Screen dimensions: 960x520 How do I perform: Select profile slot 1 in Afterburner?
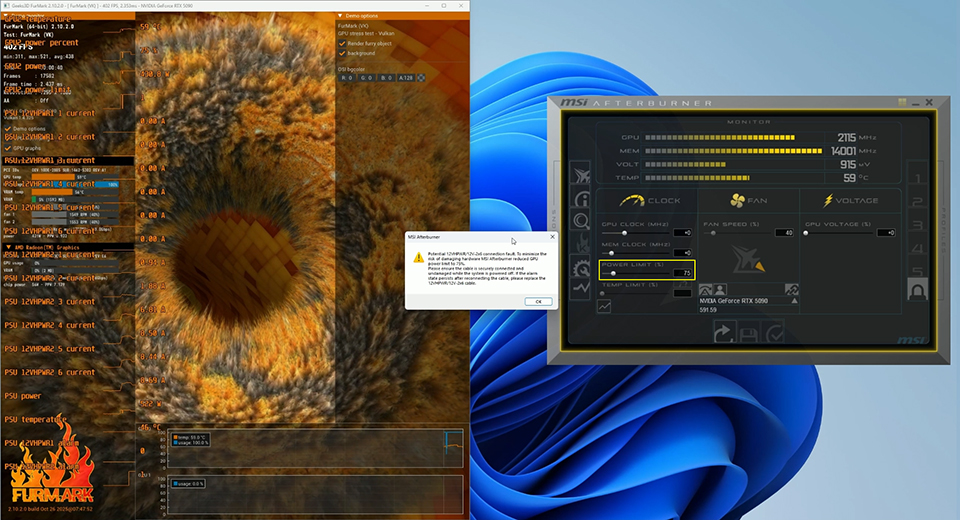[x=916, y=178]
